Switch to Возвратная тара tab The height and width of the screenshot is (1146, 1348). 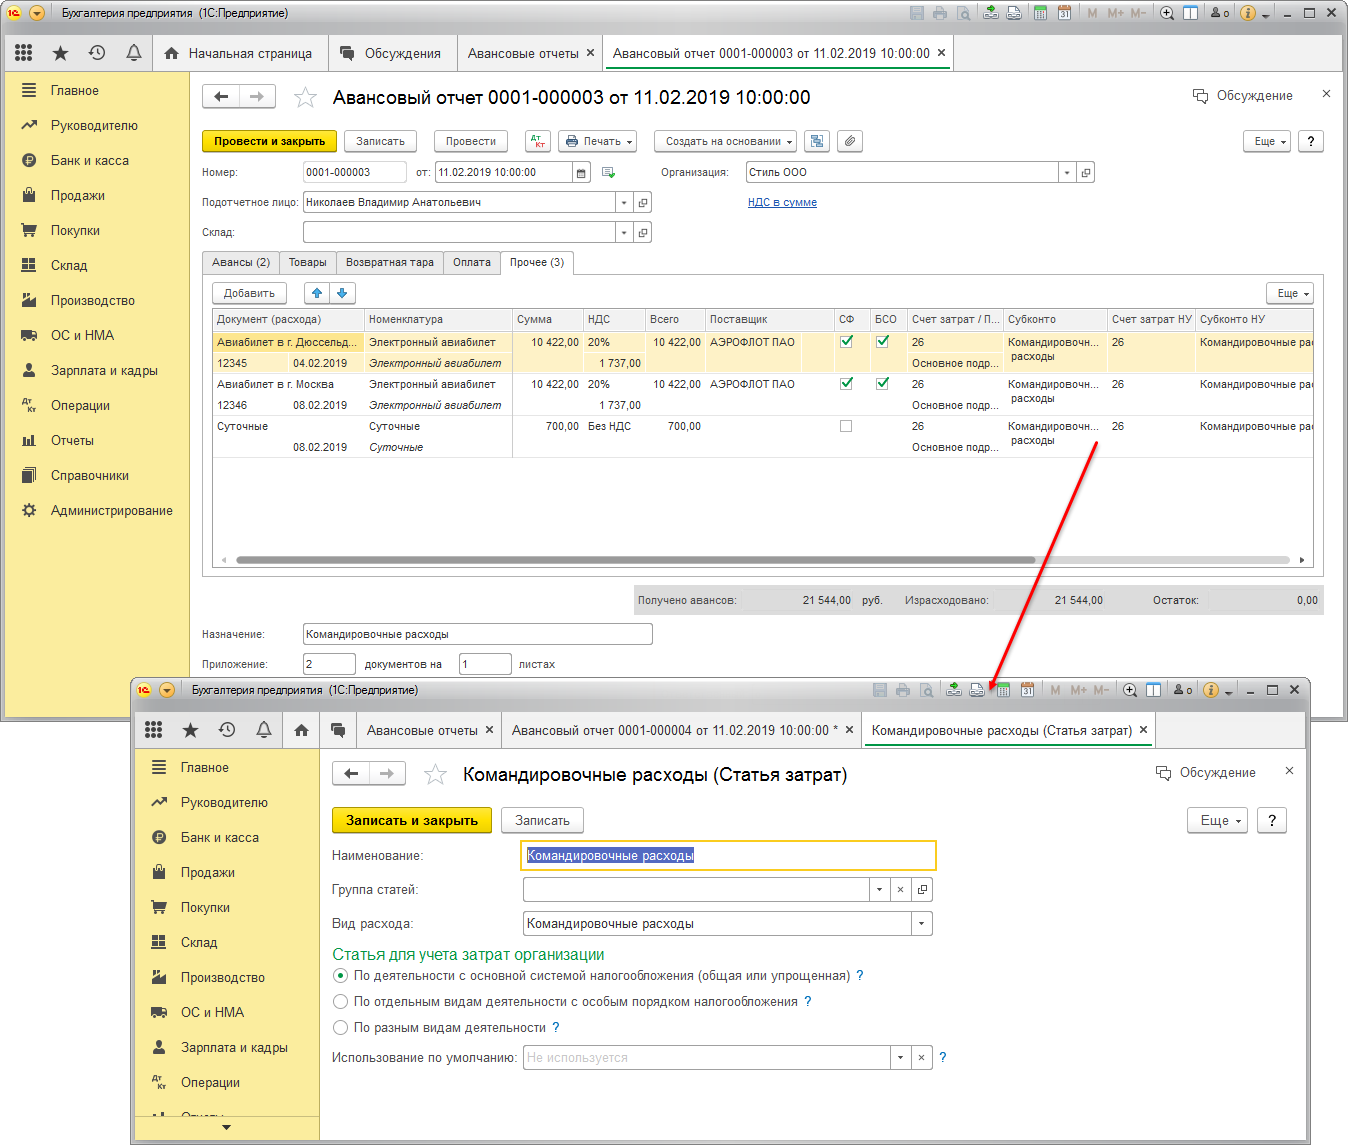point(389,262)
